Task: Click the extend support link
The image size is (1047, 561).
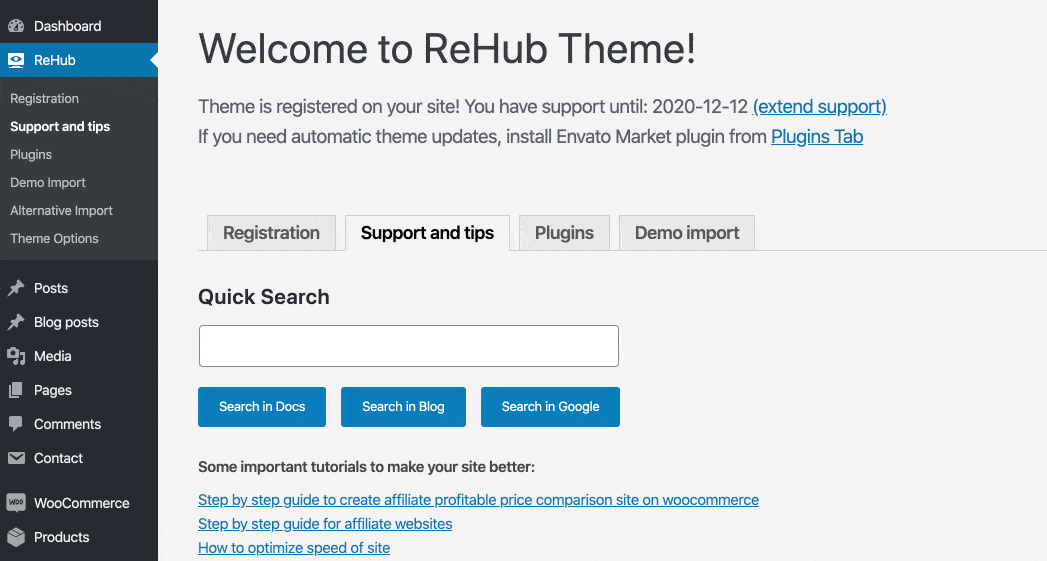Action: [819, 106]
